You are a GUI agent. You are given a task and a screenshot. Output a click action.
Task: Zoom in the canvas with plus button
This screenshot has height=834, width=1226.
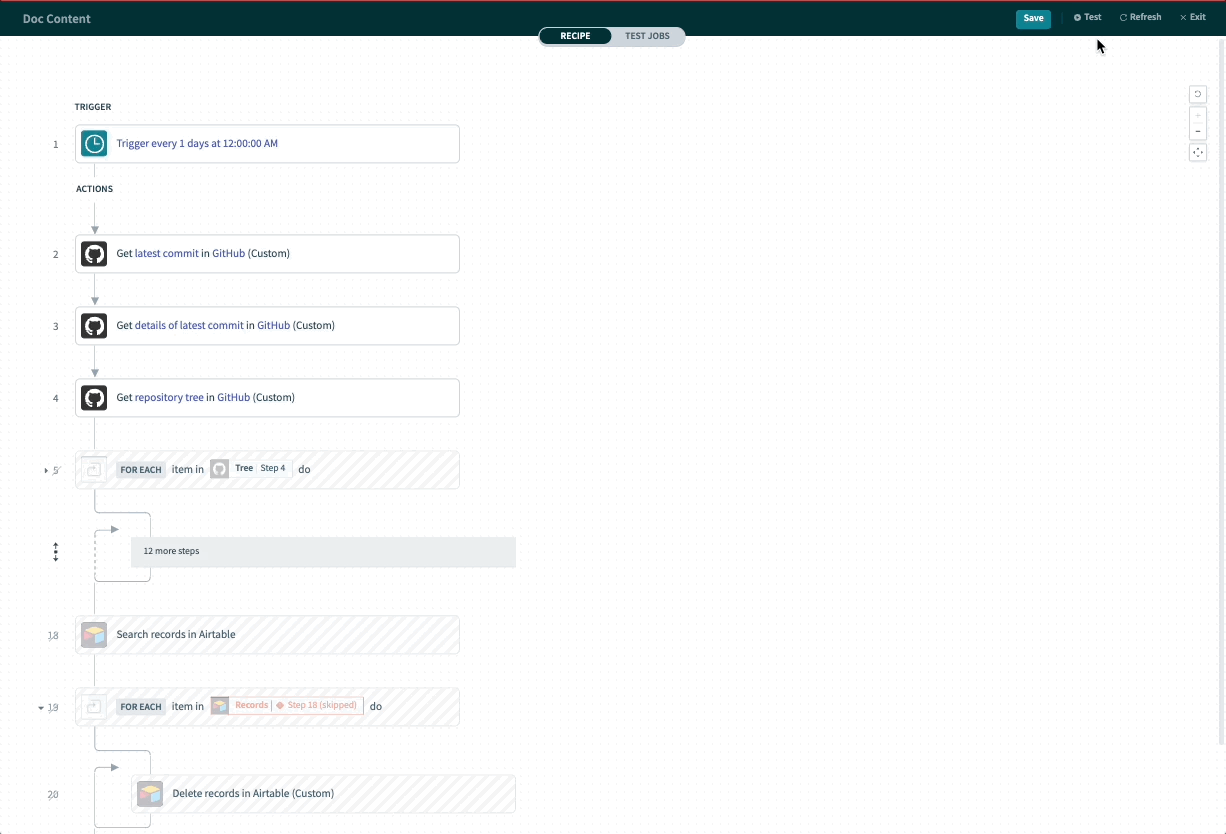[x=1198, y=116]
